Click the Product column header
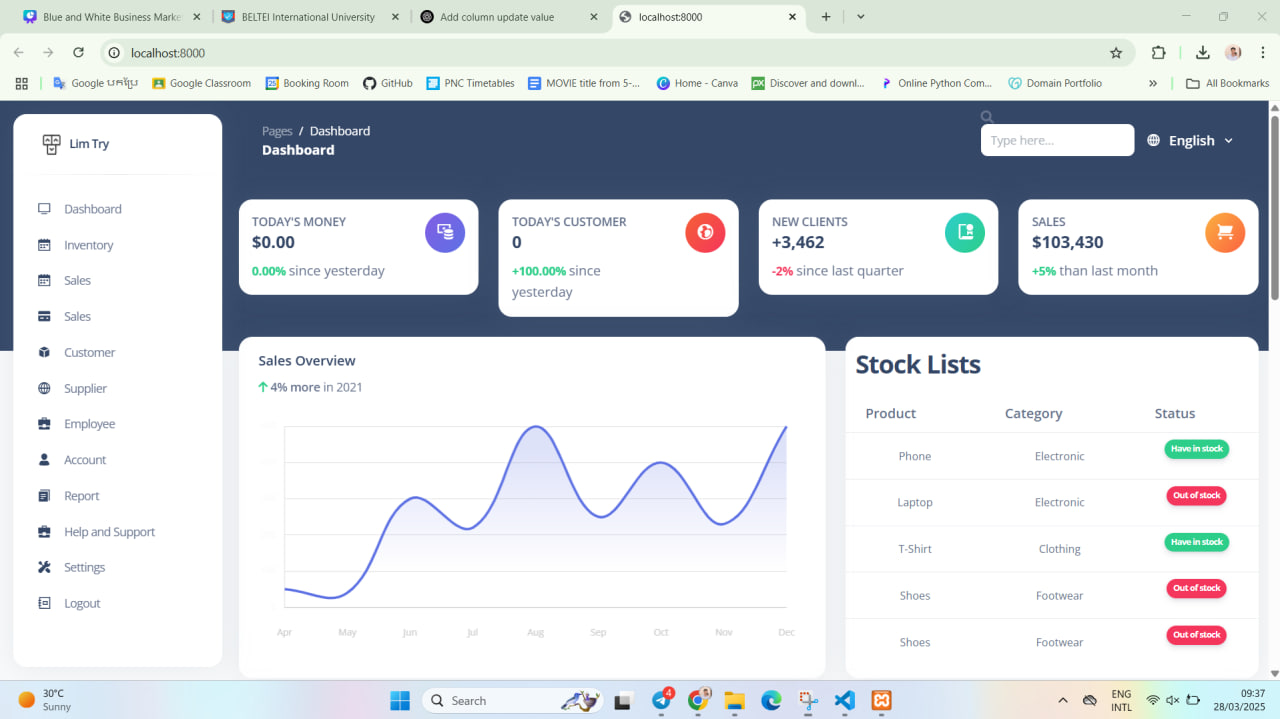The image size is (1280, 719). click(891, 413)
